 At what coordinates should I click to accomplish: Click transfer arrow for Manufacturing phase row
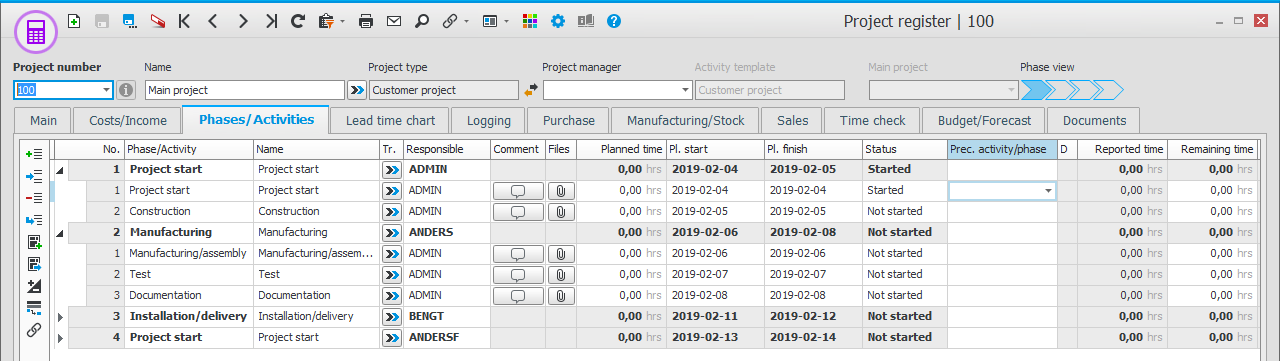(x=391, y=233)
